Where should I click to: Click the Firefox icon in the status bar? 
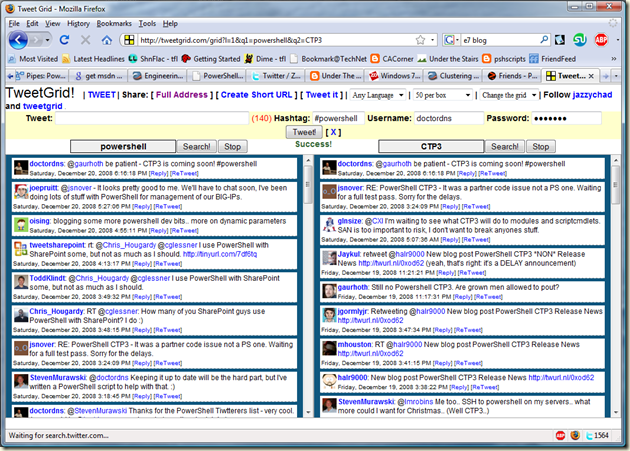[x=575, y=436]
